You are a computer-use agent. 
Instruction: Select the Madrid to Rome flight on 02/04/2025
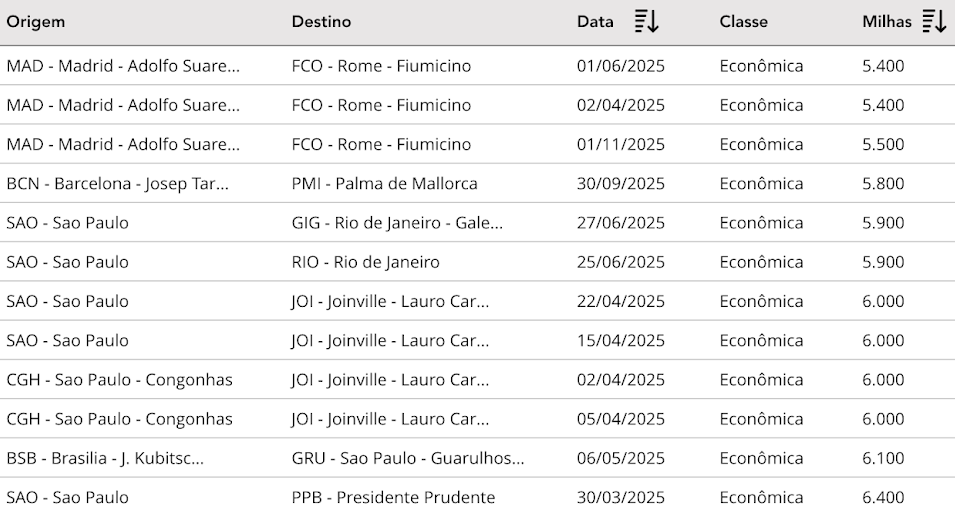(478, 105)
